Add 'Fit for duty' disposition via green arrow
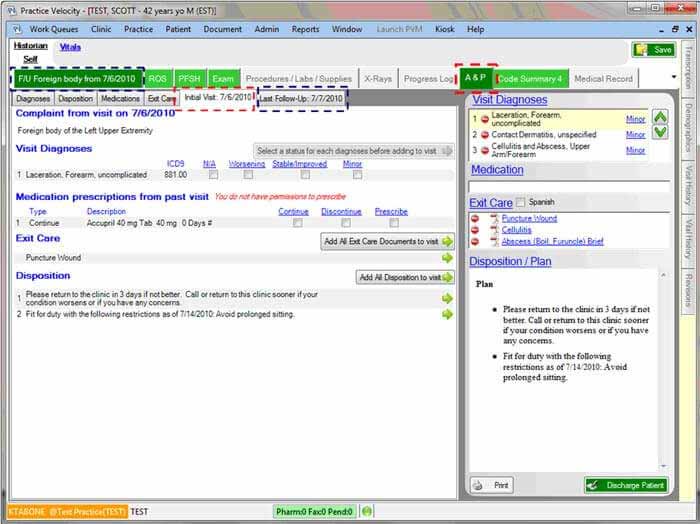 (448, 314)
